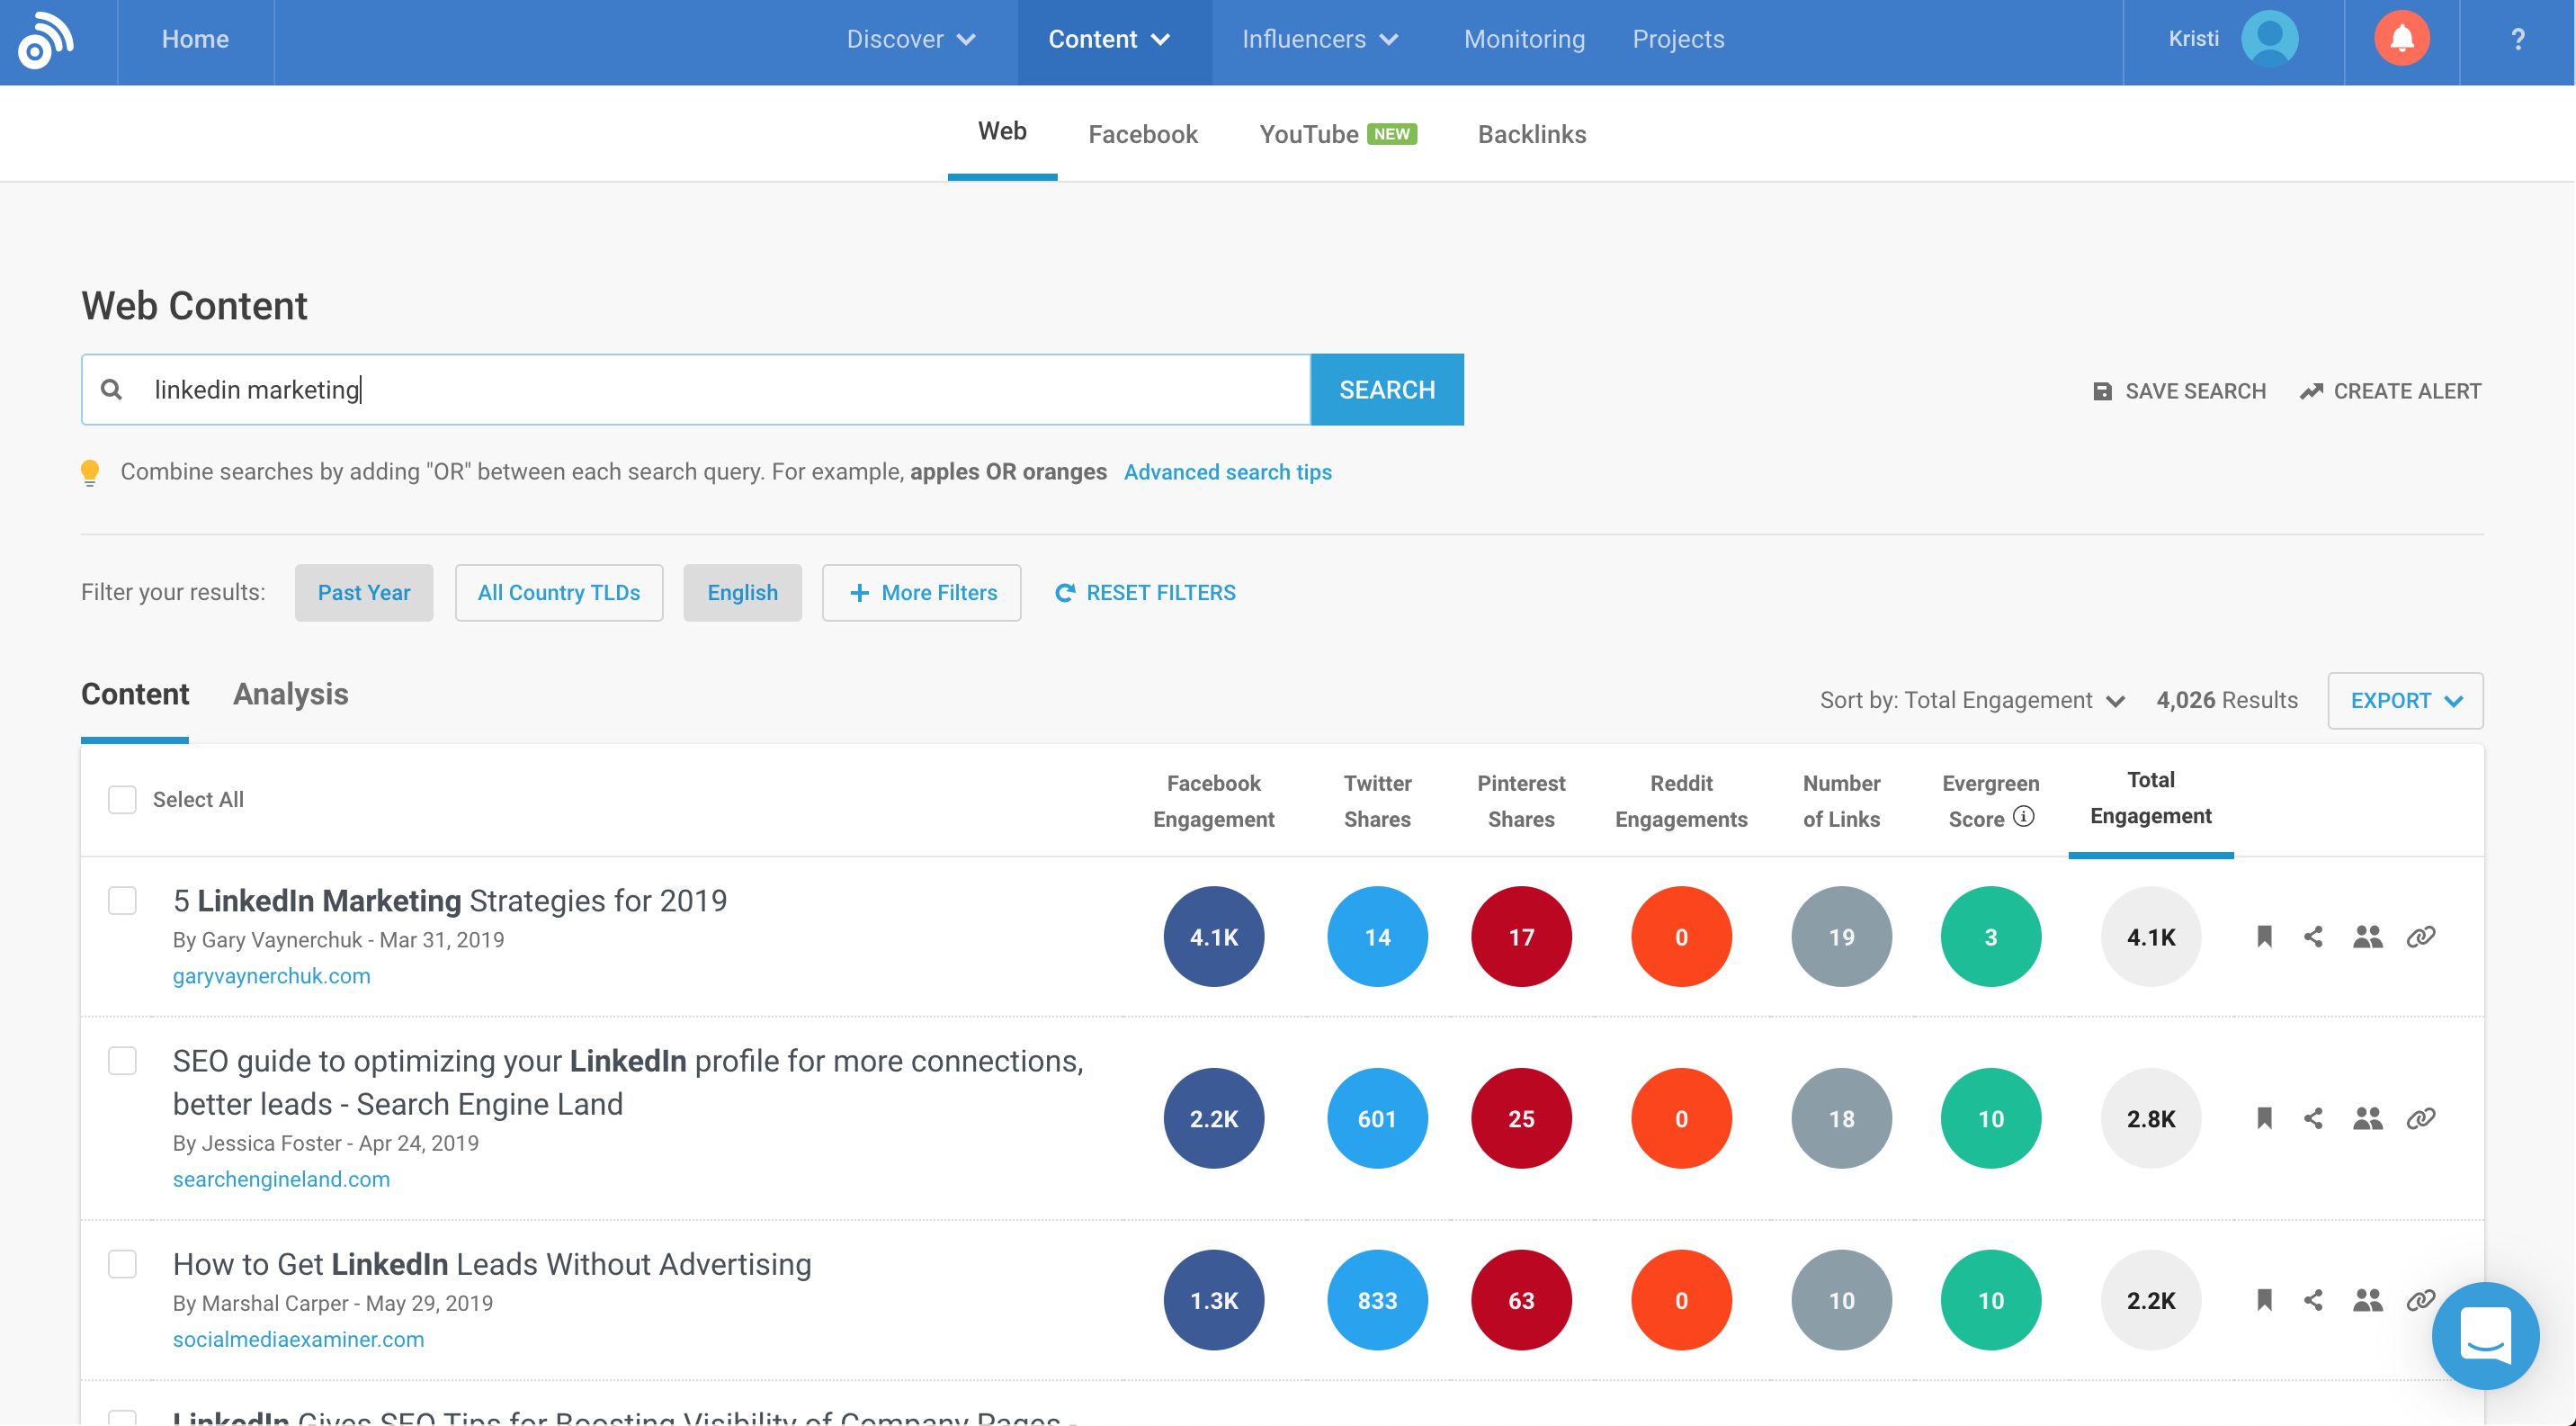The height and width of the screenshot is (1426, 2576).
Task: Click the BuzzSumo logo icon
Action: (46, 40)
